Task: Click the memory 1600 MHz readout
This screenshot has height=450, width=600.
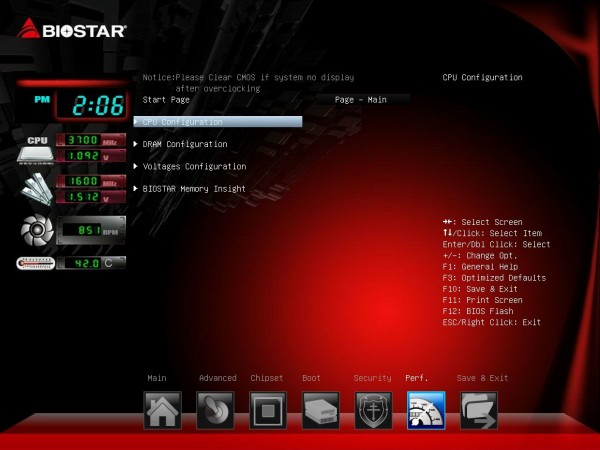Action: [91, 181]
